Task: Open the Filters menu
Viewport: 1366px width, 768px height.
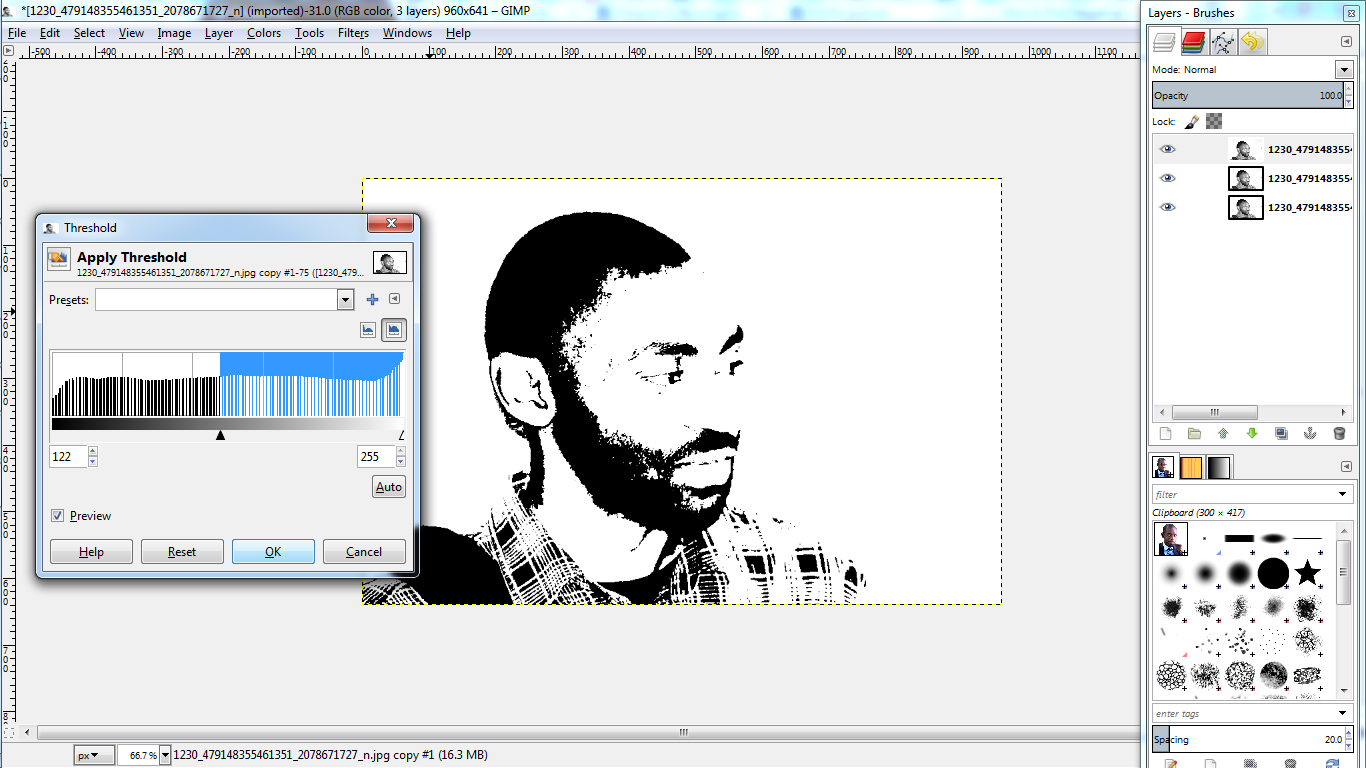Action: [x=353, y=33]
